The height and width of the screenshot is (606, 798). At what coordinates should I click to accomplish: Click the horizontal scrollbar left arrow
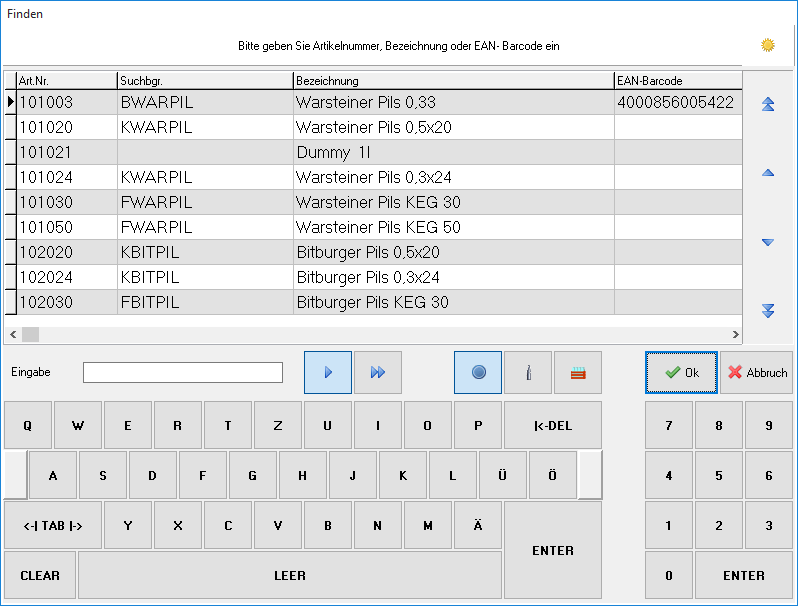(13, 334)
